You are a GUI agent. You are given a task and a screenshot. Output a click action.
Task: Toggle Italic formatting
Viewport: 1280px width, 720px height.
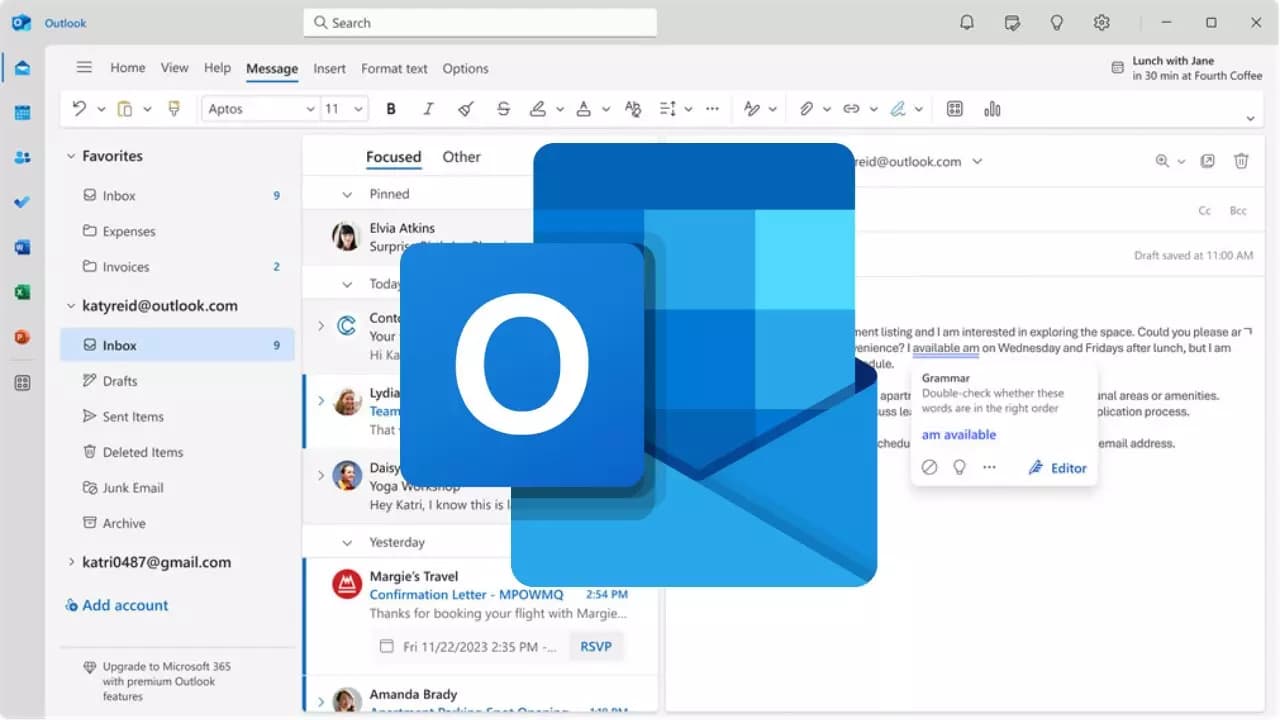click(428, 109)
